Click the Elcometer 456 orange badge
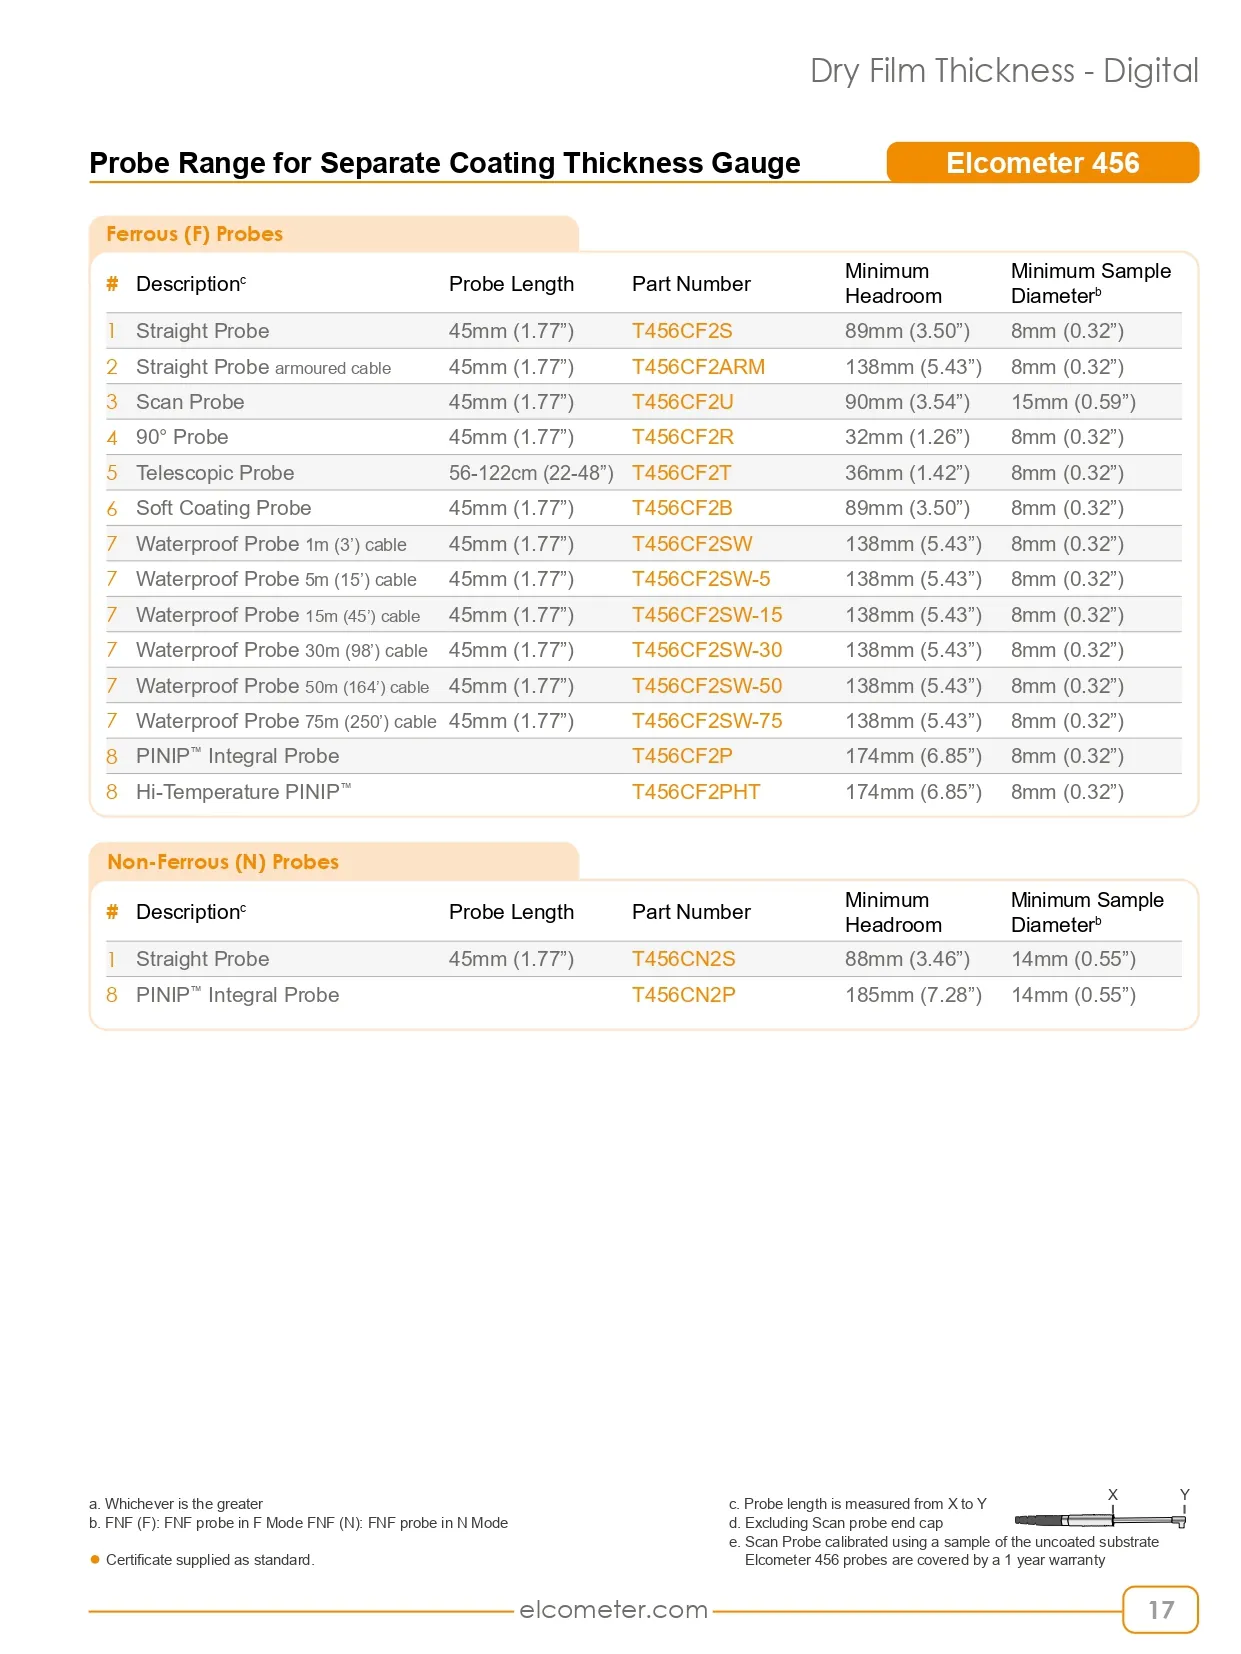The width and height of the screenshot is (1241, 1654). pyautogui.click(x=1042, y=162)
